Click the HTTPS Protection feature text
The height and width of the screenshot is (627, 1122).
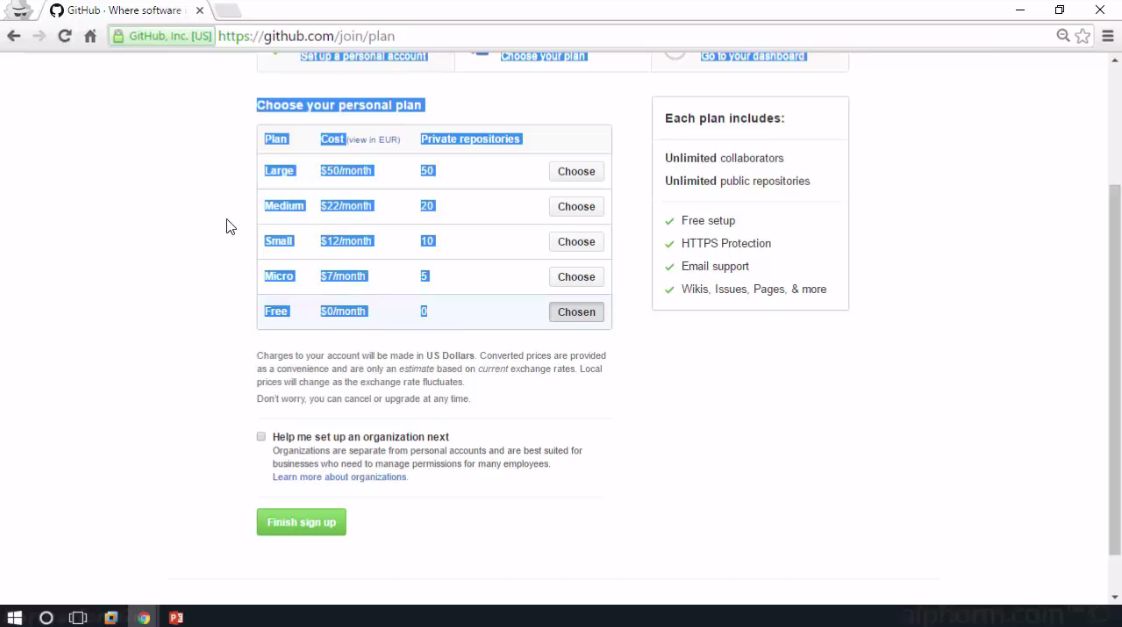tap(726, 243)
